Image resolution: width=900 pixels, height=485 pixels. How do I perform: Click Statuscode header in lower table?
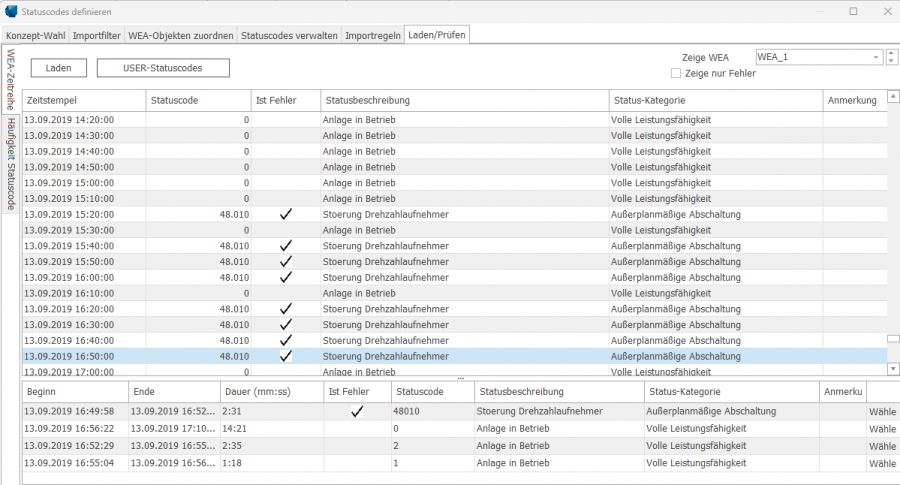(433, 392)
